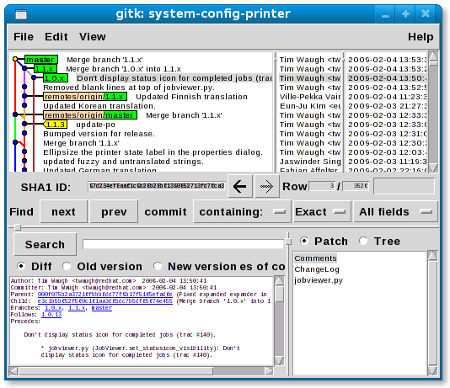Open the Edit menu
Image resolution: width=450 pixels, height=388 pixels.
coord(56,37)
